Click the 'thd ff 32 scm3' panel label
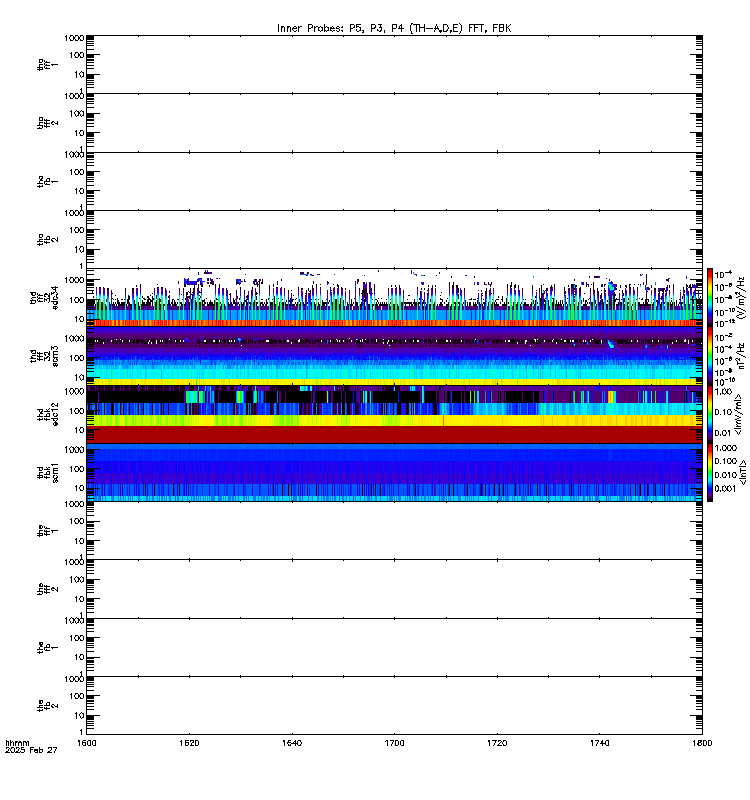 pyautogui.click(x=44, y=356)
